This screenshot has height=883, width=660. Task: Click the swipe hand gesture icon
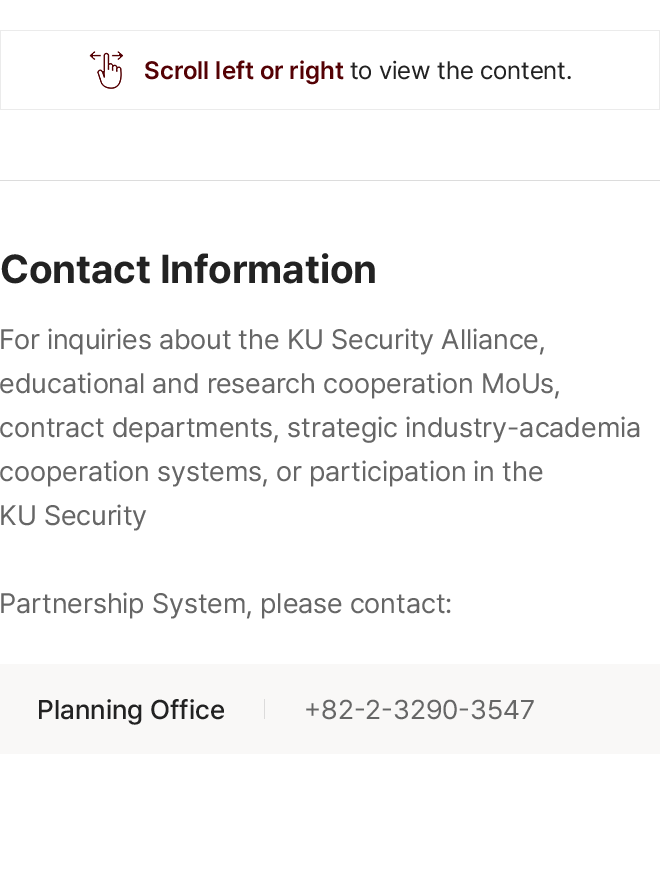[107, 70]
